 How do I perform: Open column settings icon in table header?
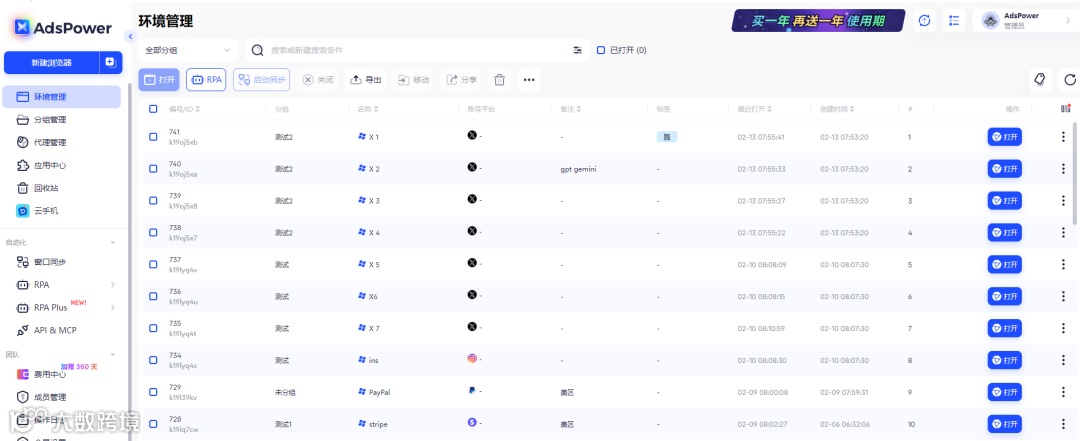(1066, 109)
